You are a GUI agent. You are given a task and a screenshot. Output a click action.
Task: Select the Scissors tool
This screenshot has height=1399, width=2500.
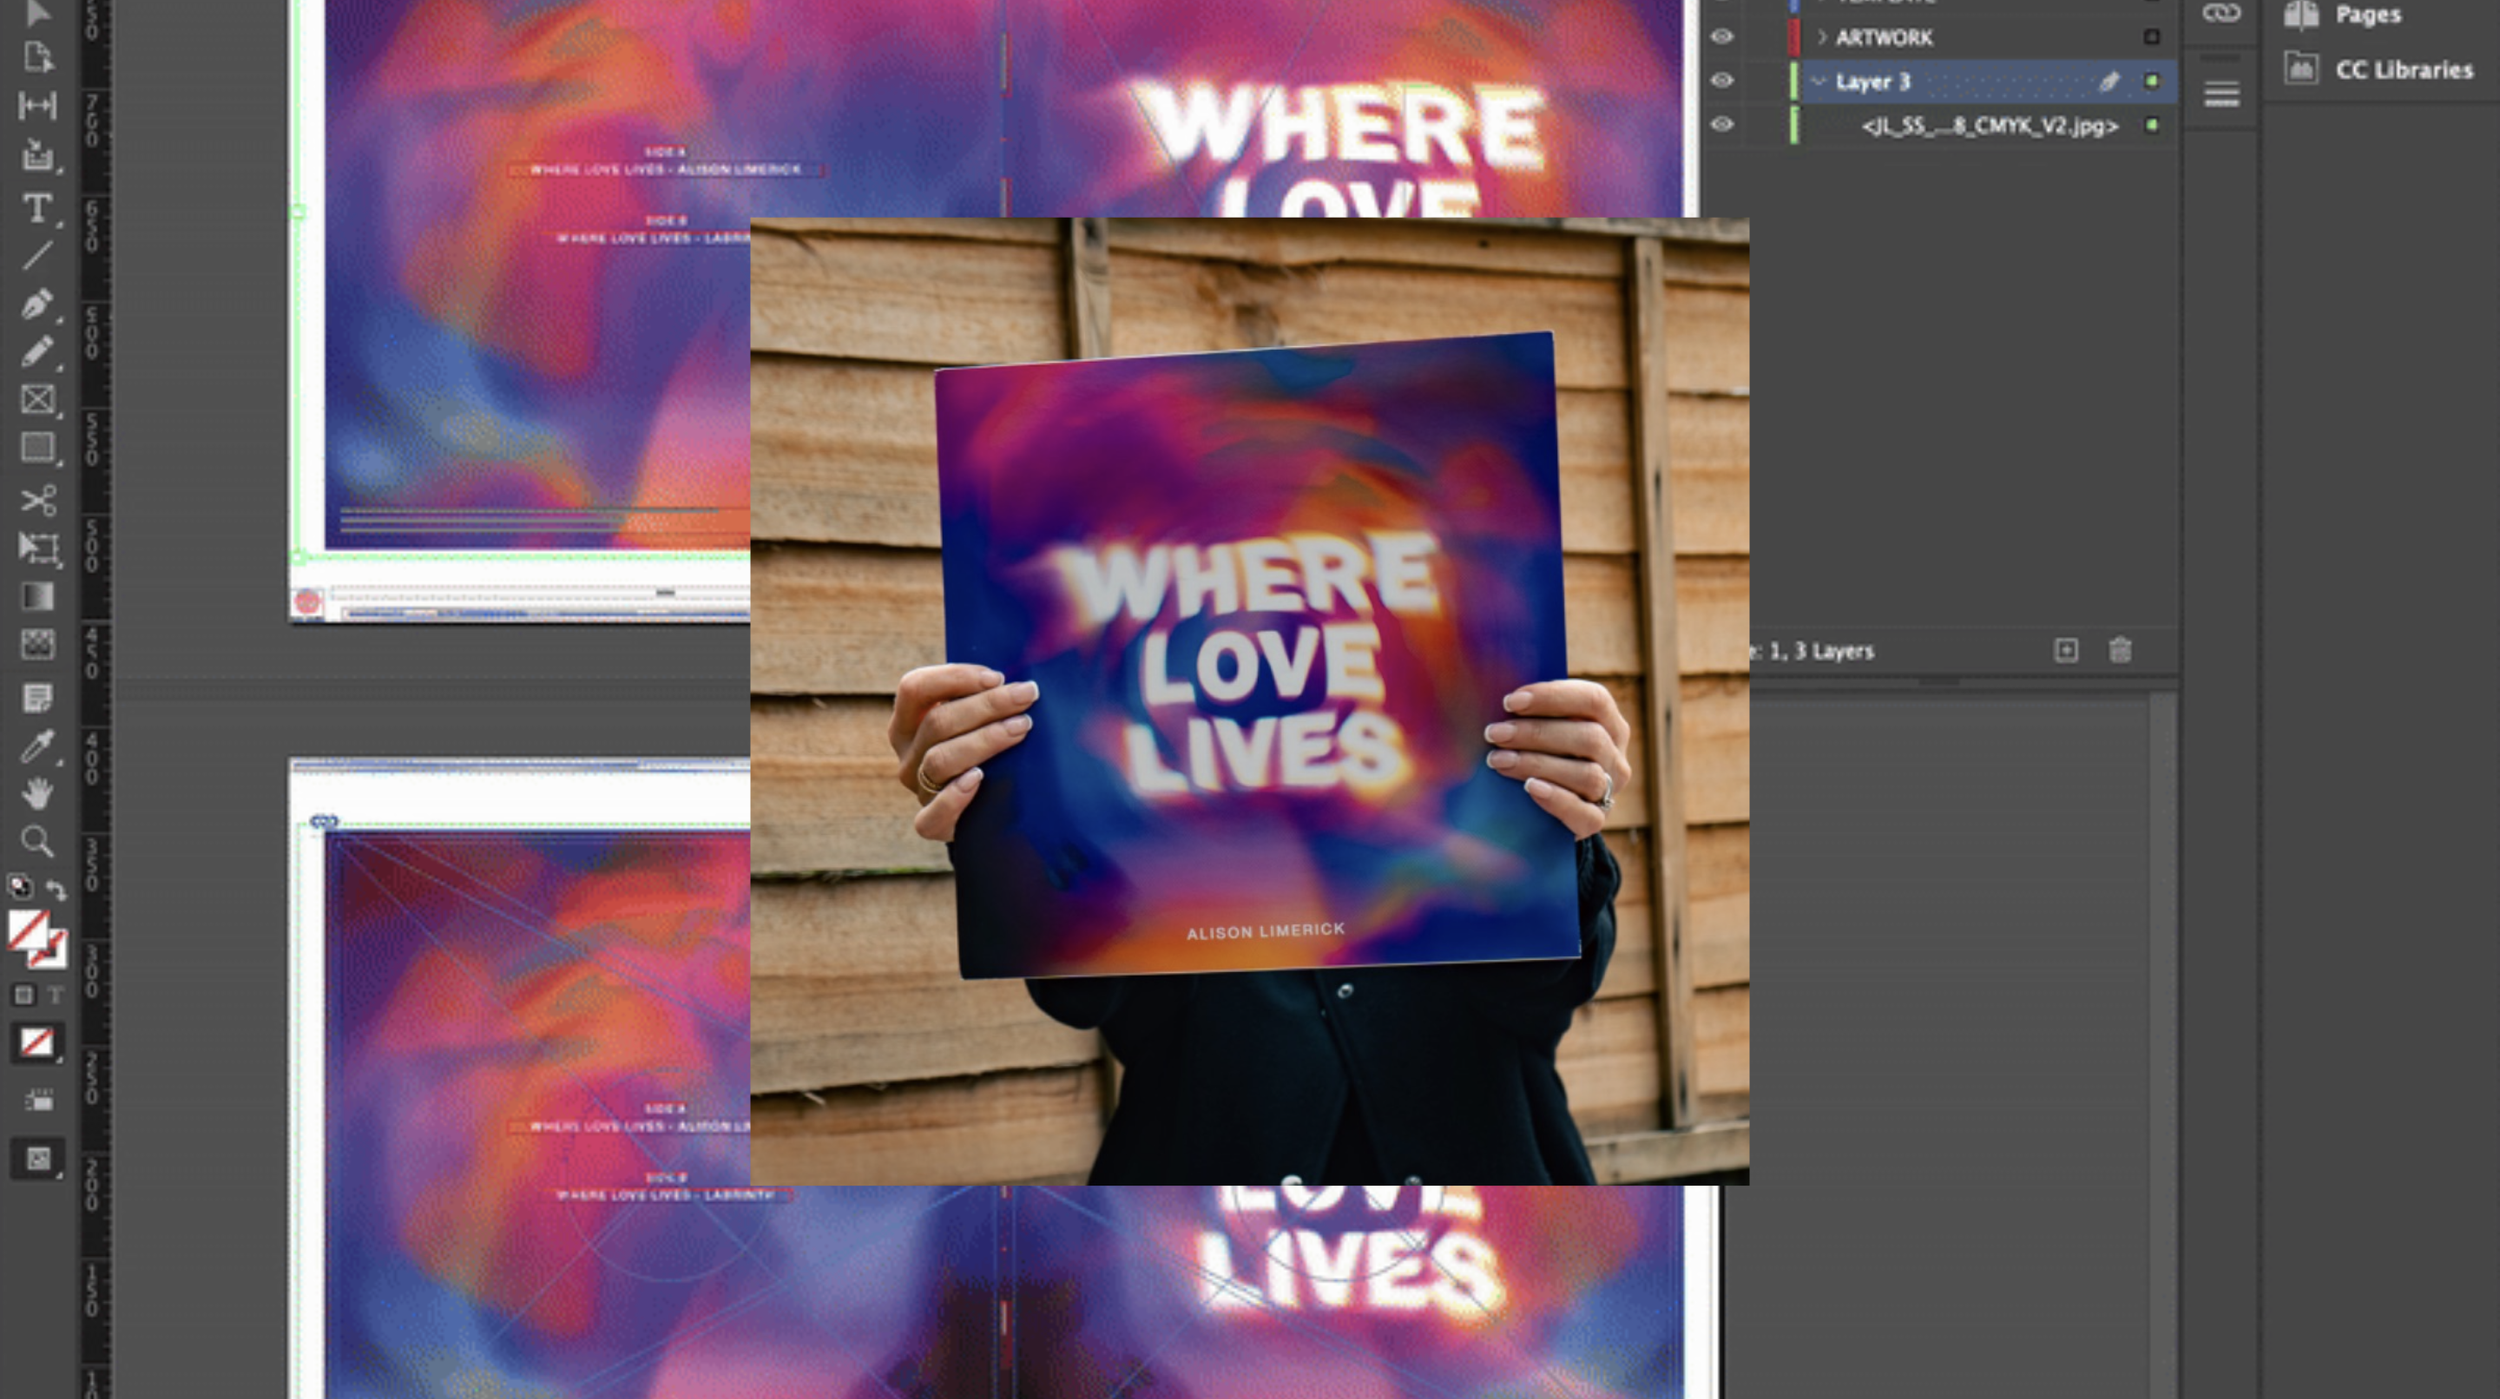tap(38, 499)
